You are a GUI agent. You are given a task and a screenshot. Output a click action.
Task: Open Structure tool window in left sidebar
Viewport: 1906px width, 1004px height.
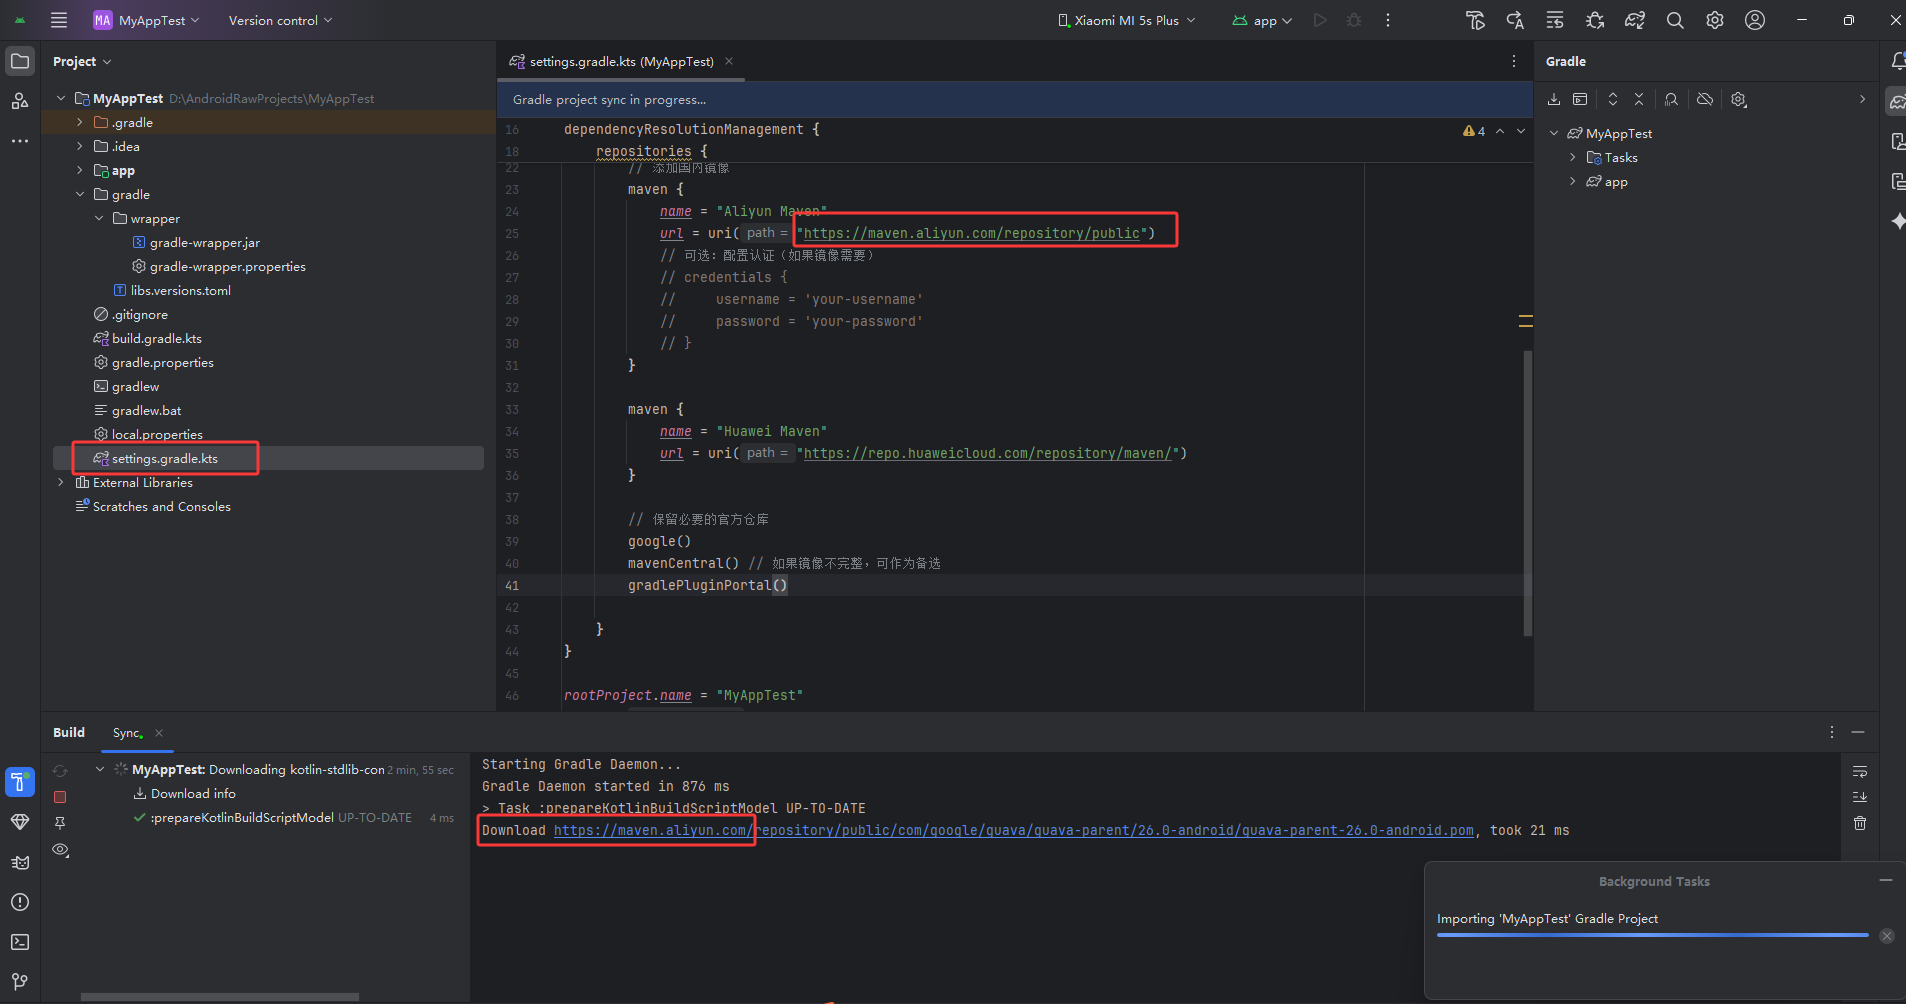tap(20, 101)
